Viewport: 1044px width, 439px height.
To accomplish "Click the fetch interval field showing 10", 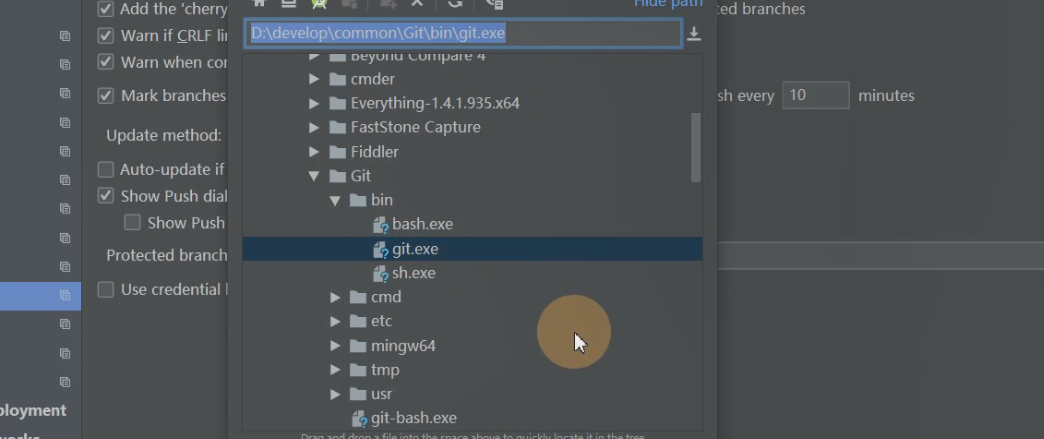I will point(816,95).
